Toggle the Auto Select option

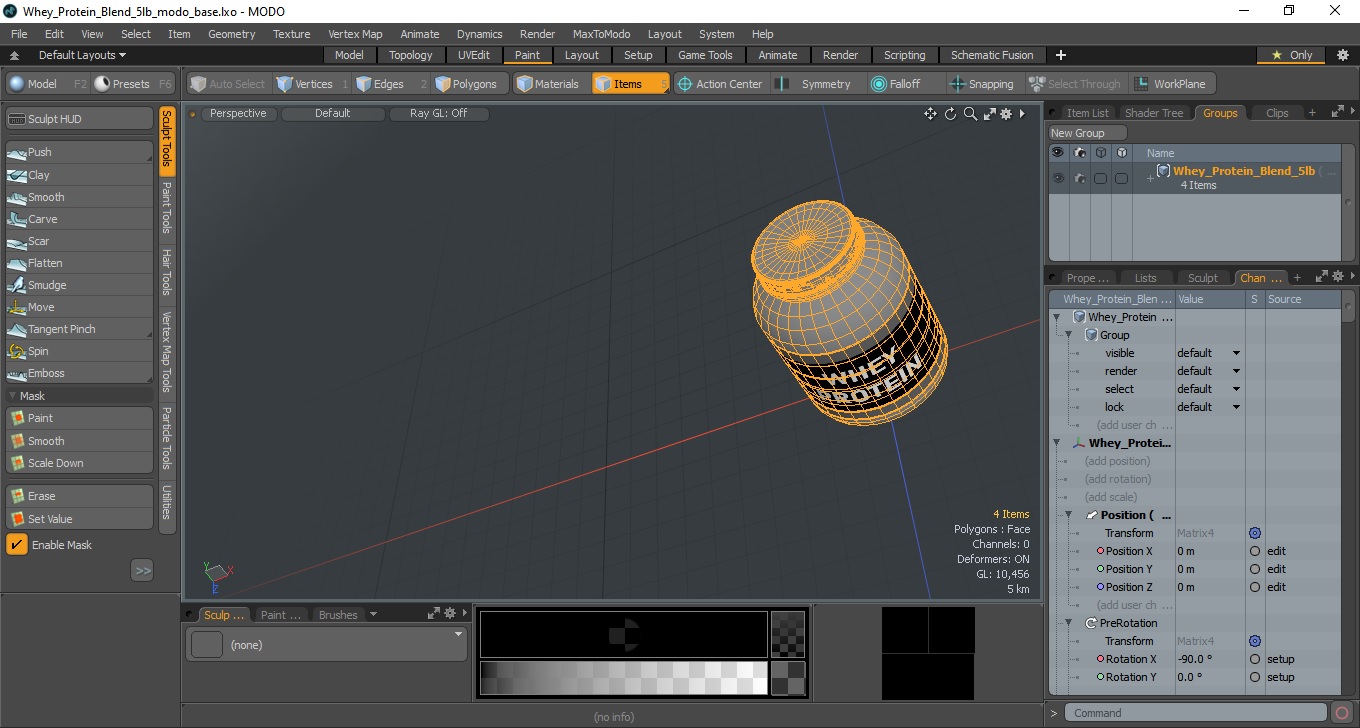tap(228, 84)
